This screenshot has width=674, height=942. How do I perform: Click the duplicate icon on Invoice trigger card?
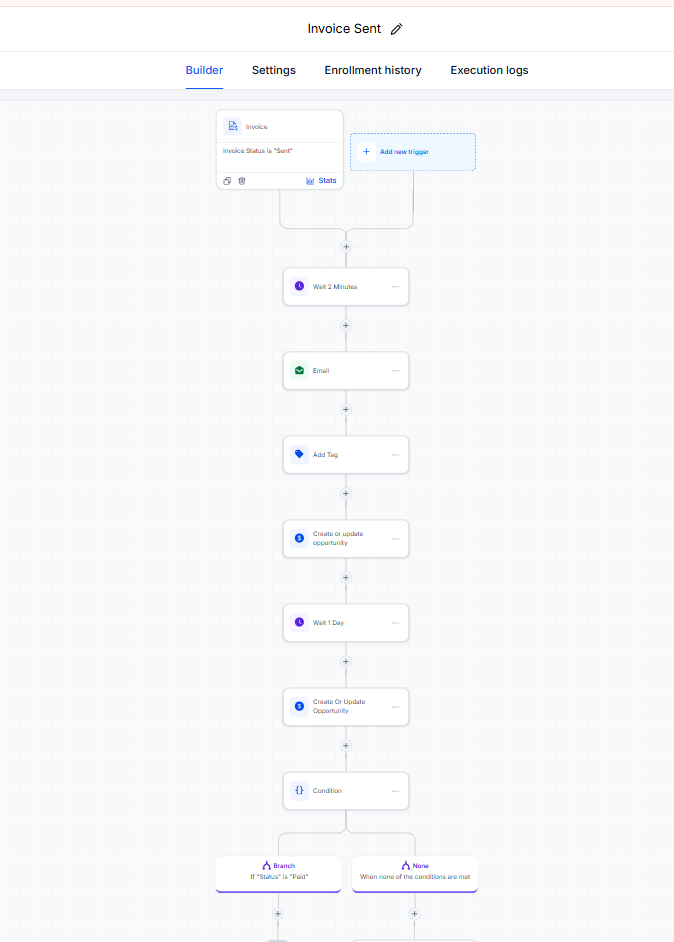pos(227,181)
